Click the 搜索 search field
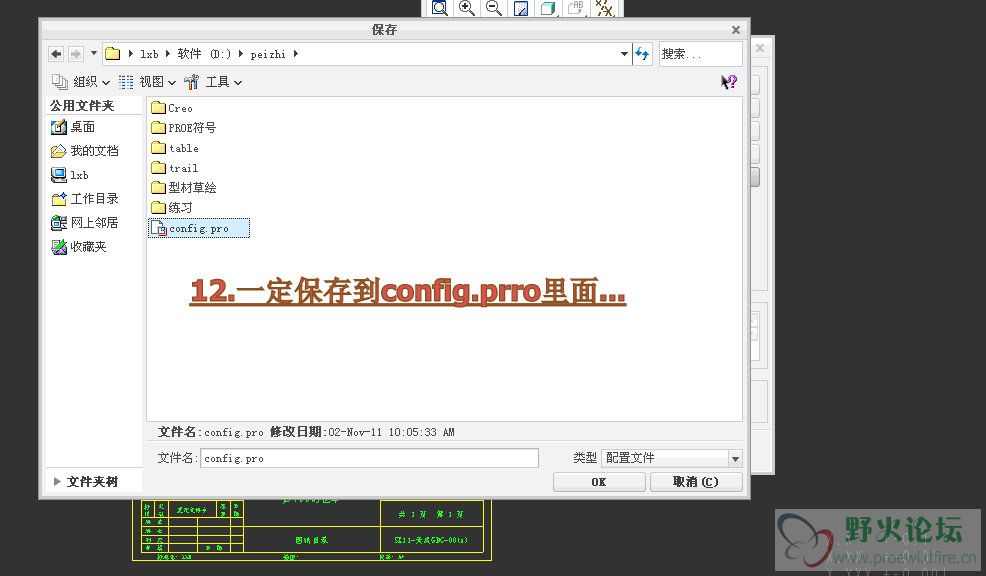The image size is (986, 576). click(700, 54)
